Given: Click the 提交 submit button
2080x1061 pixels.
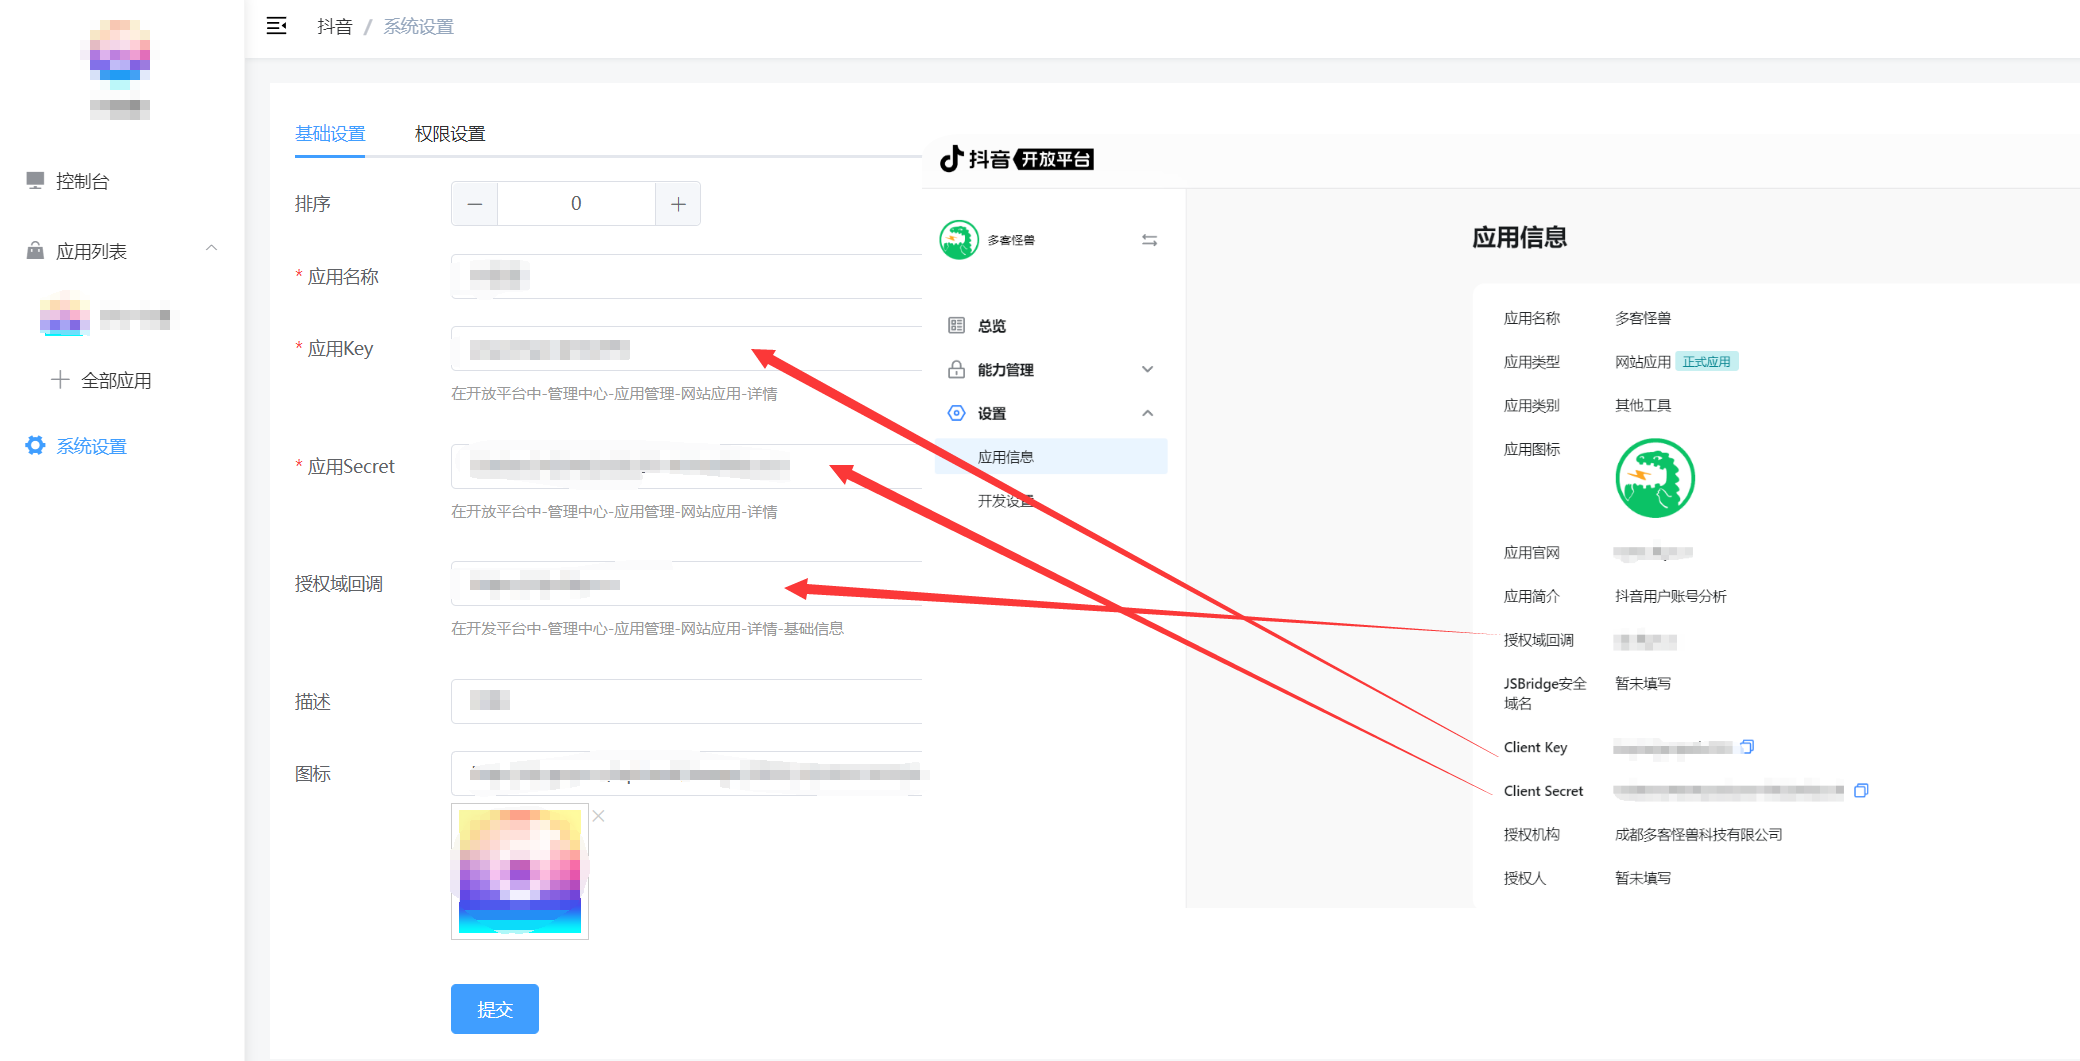Looking at the screenshot, I should pos(495,1009).
